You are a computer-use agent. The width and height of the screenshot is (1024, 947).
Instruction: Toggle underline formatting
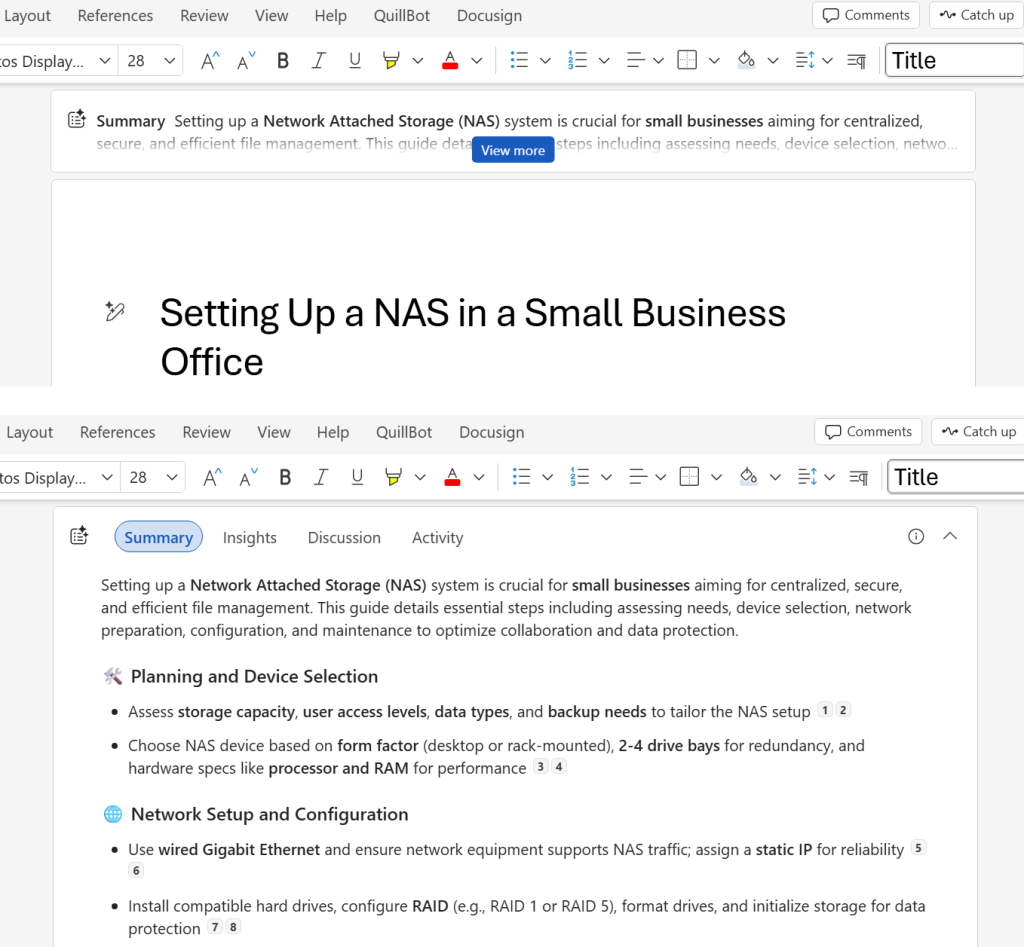point(355,60)
